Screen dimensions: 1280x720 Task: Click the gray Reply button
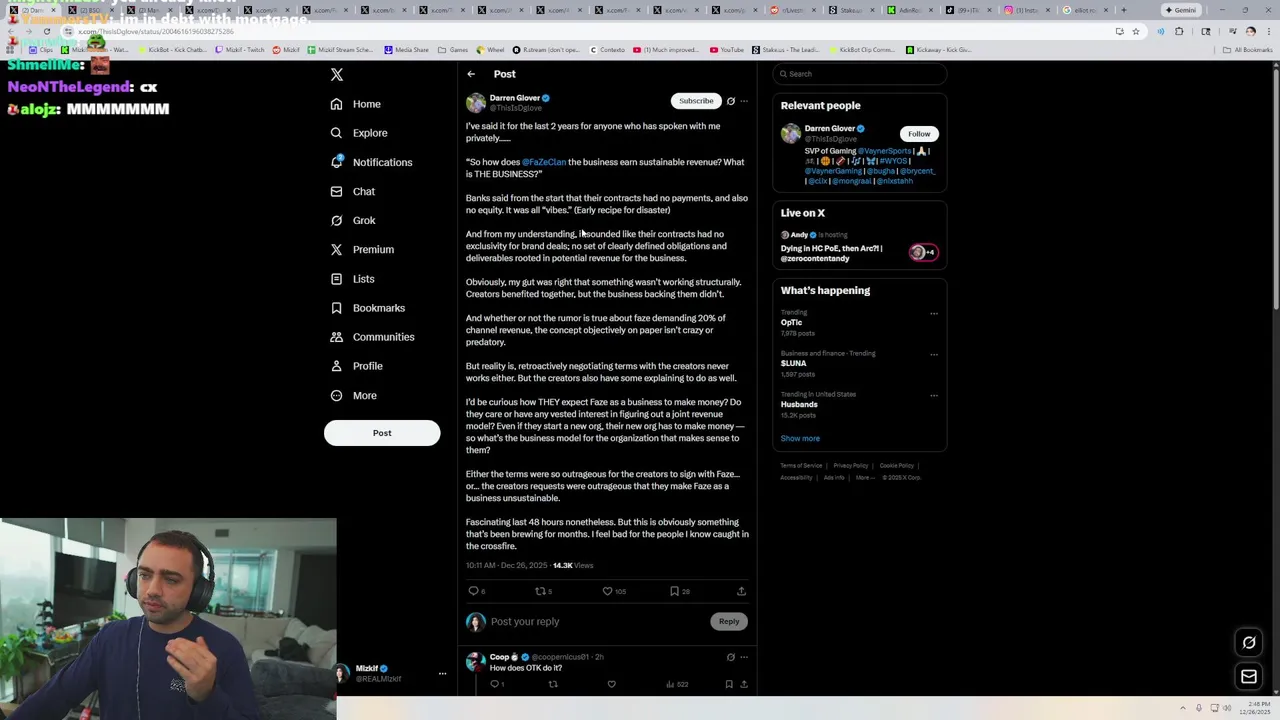(x=729, y=622)
